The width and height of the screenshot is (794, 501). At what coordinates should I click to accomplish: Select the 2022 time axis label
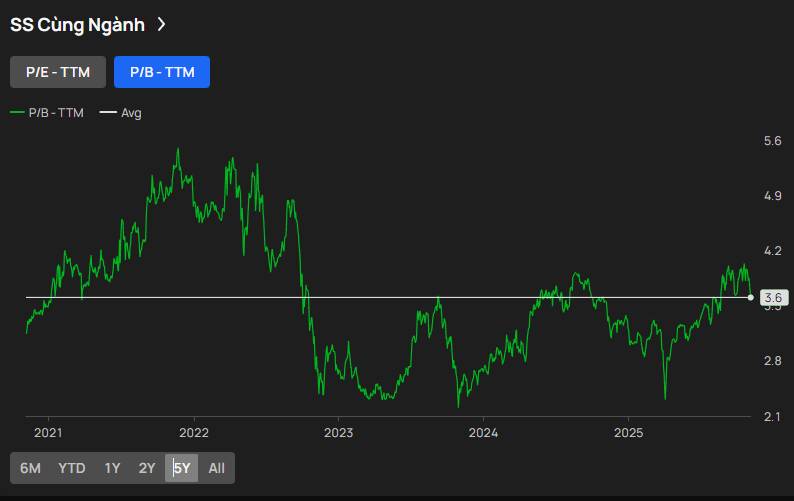coord(193,433)
